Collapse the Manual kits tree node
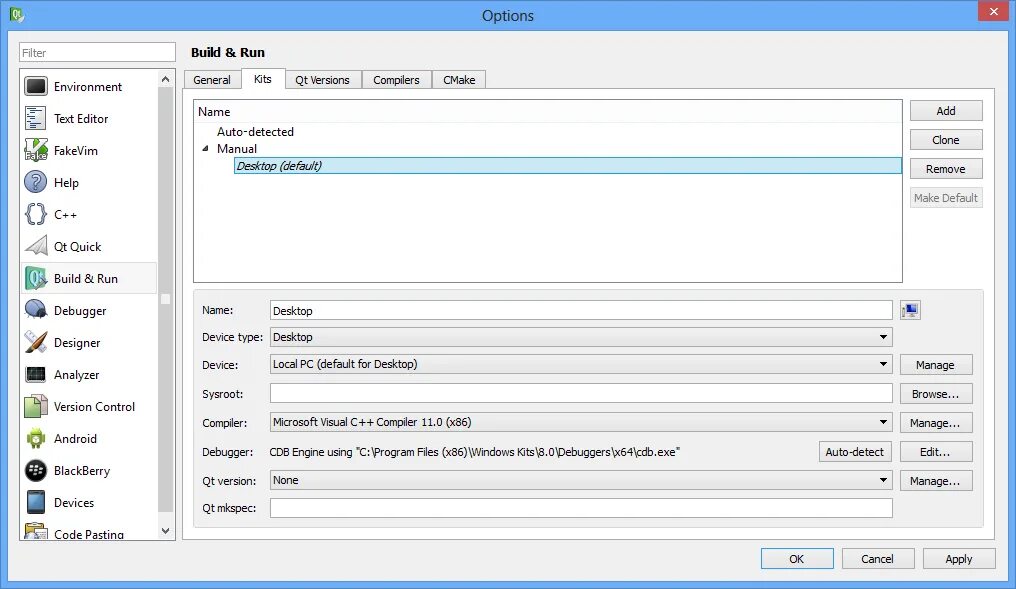 pyautogui.click(x=205, y=148)
